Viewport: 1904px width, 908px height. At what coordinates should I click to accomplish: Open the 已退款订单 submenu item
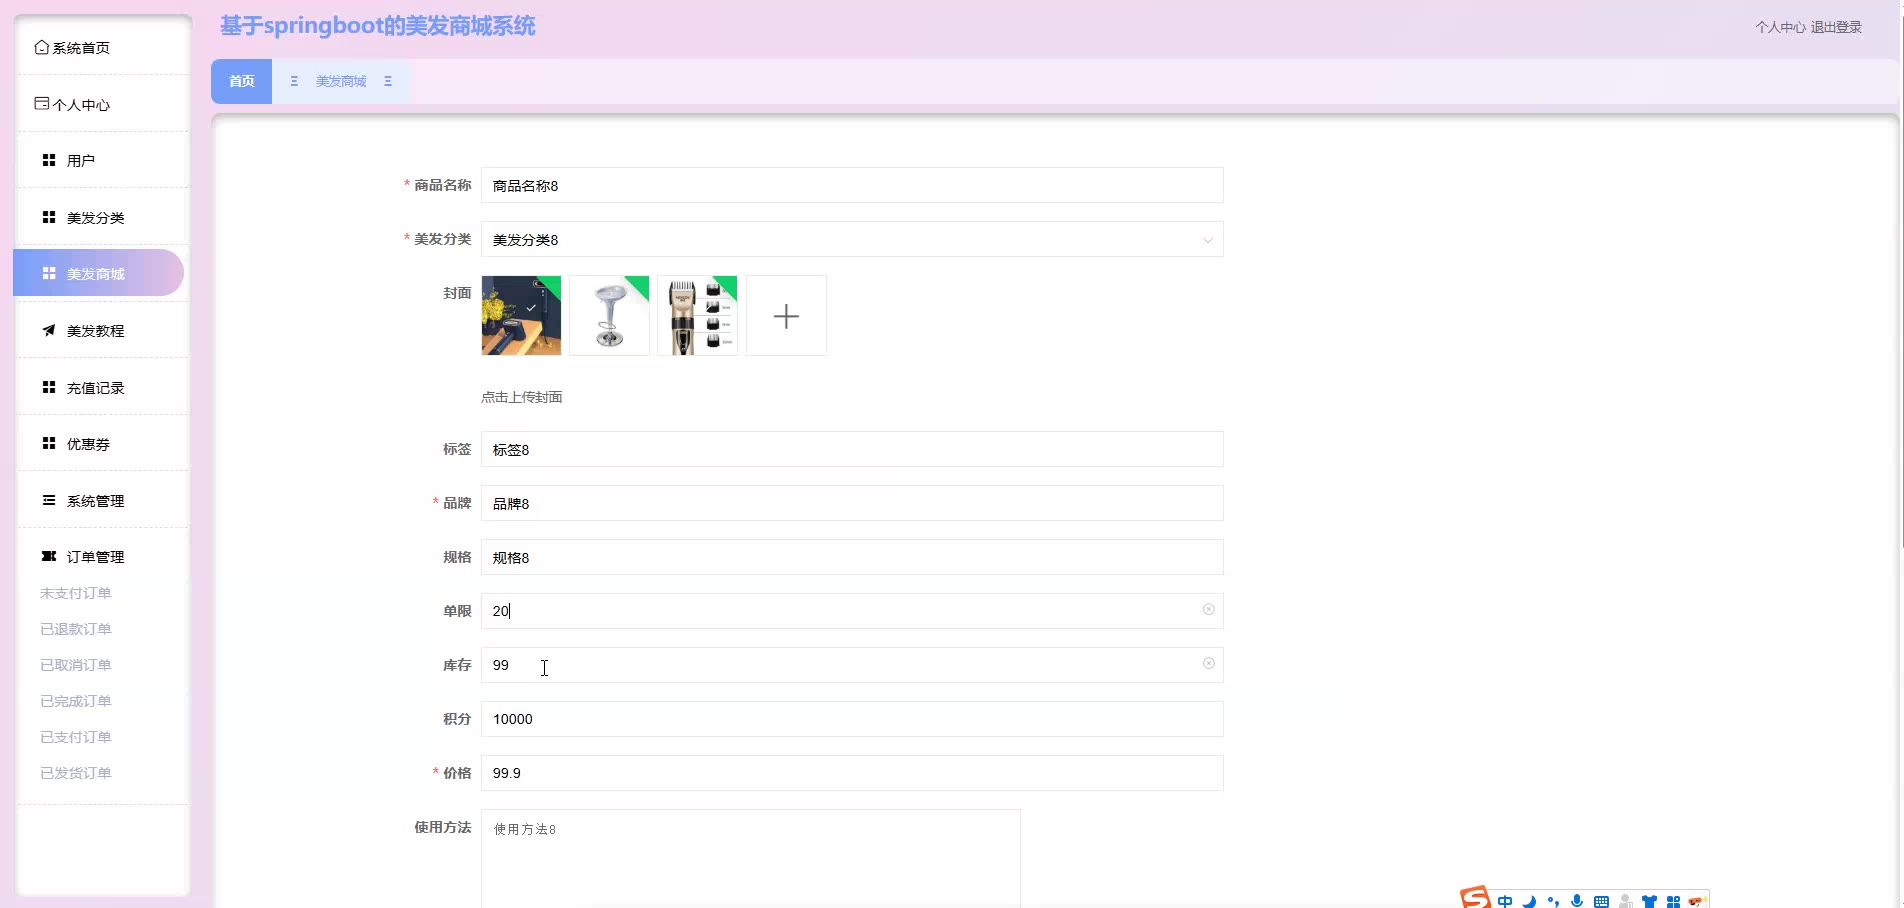tap(76, 629)
